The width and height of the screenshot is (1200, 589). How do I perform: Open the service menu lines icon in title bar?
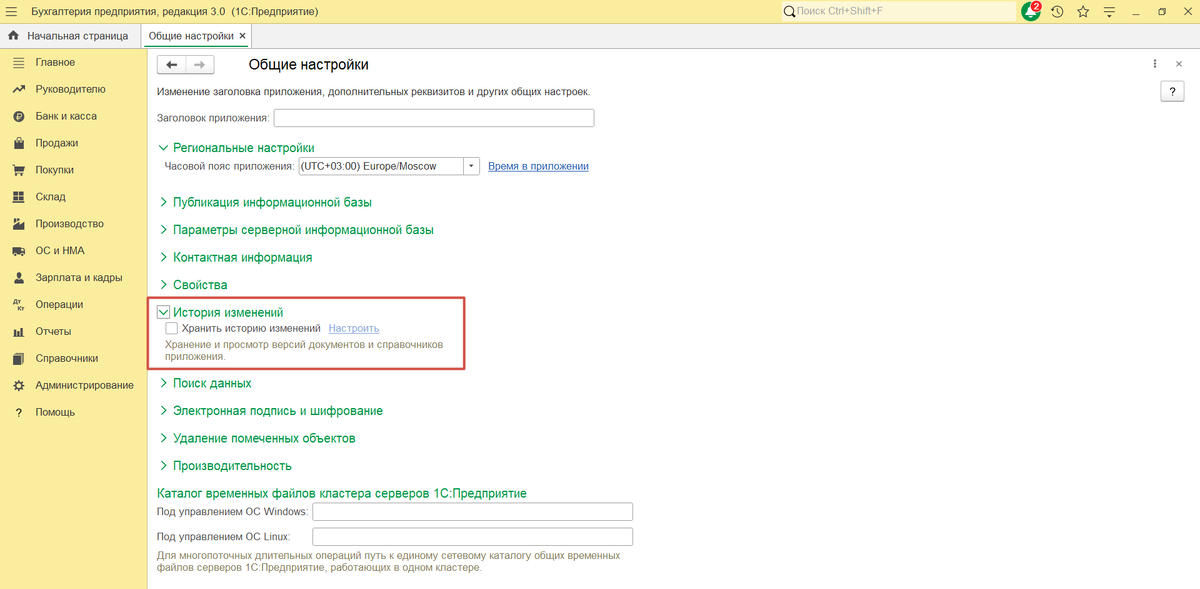click(1109, 11)
